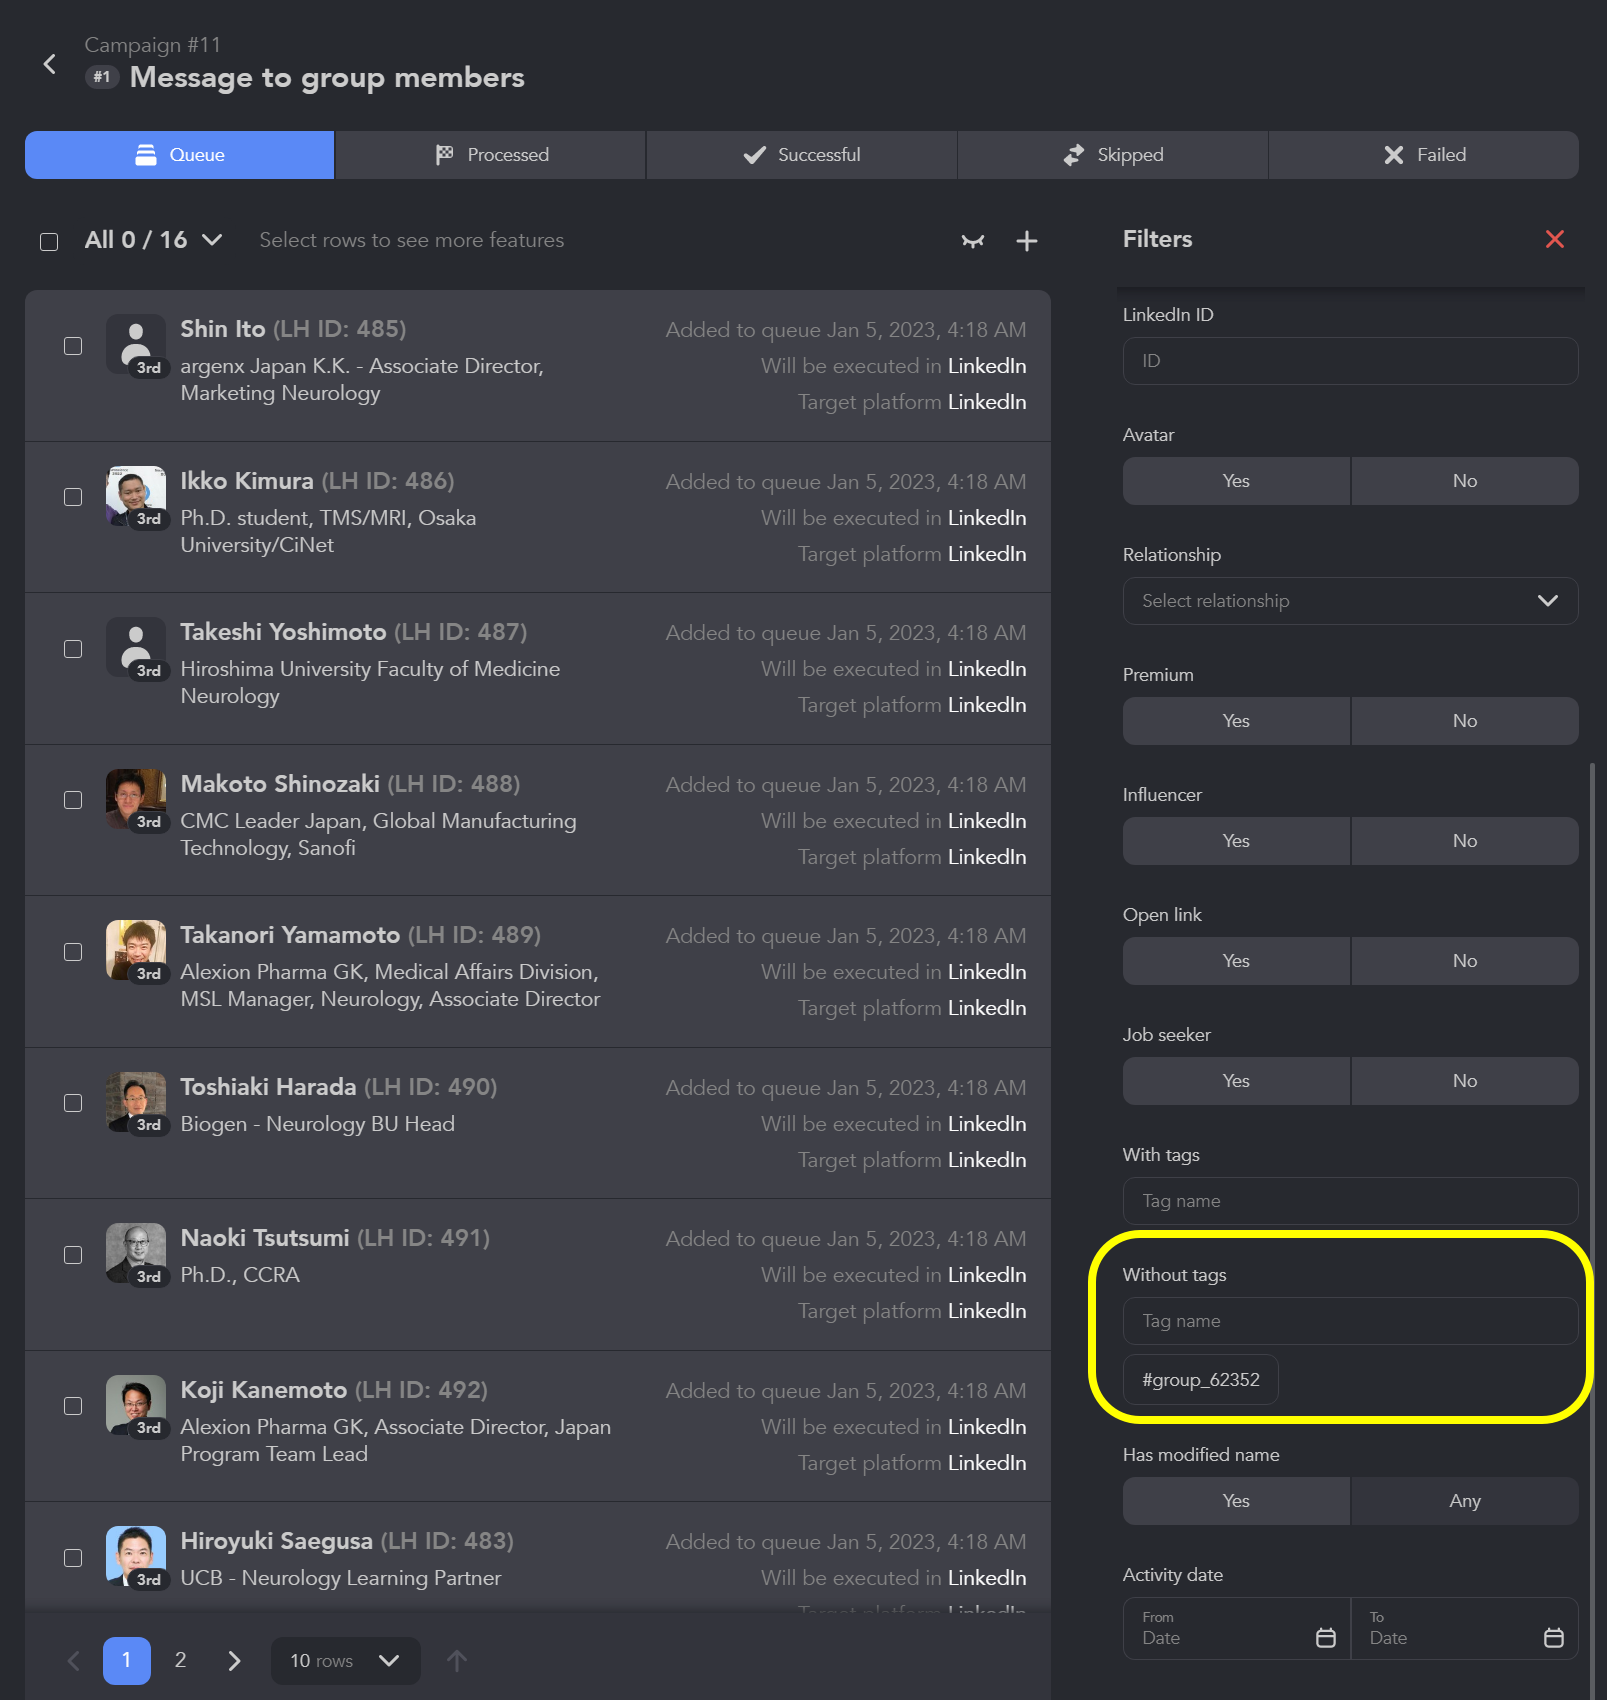Toggle the select-all checkbox
The image size is (1607, 1700).
(x=49, y=242)
